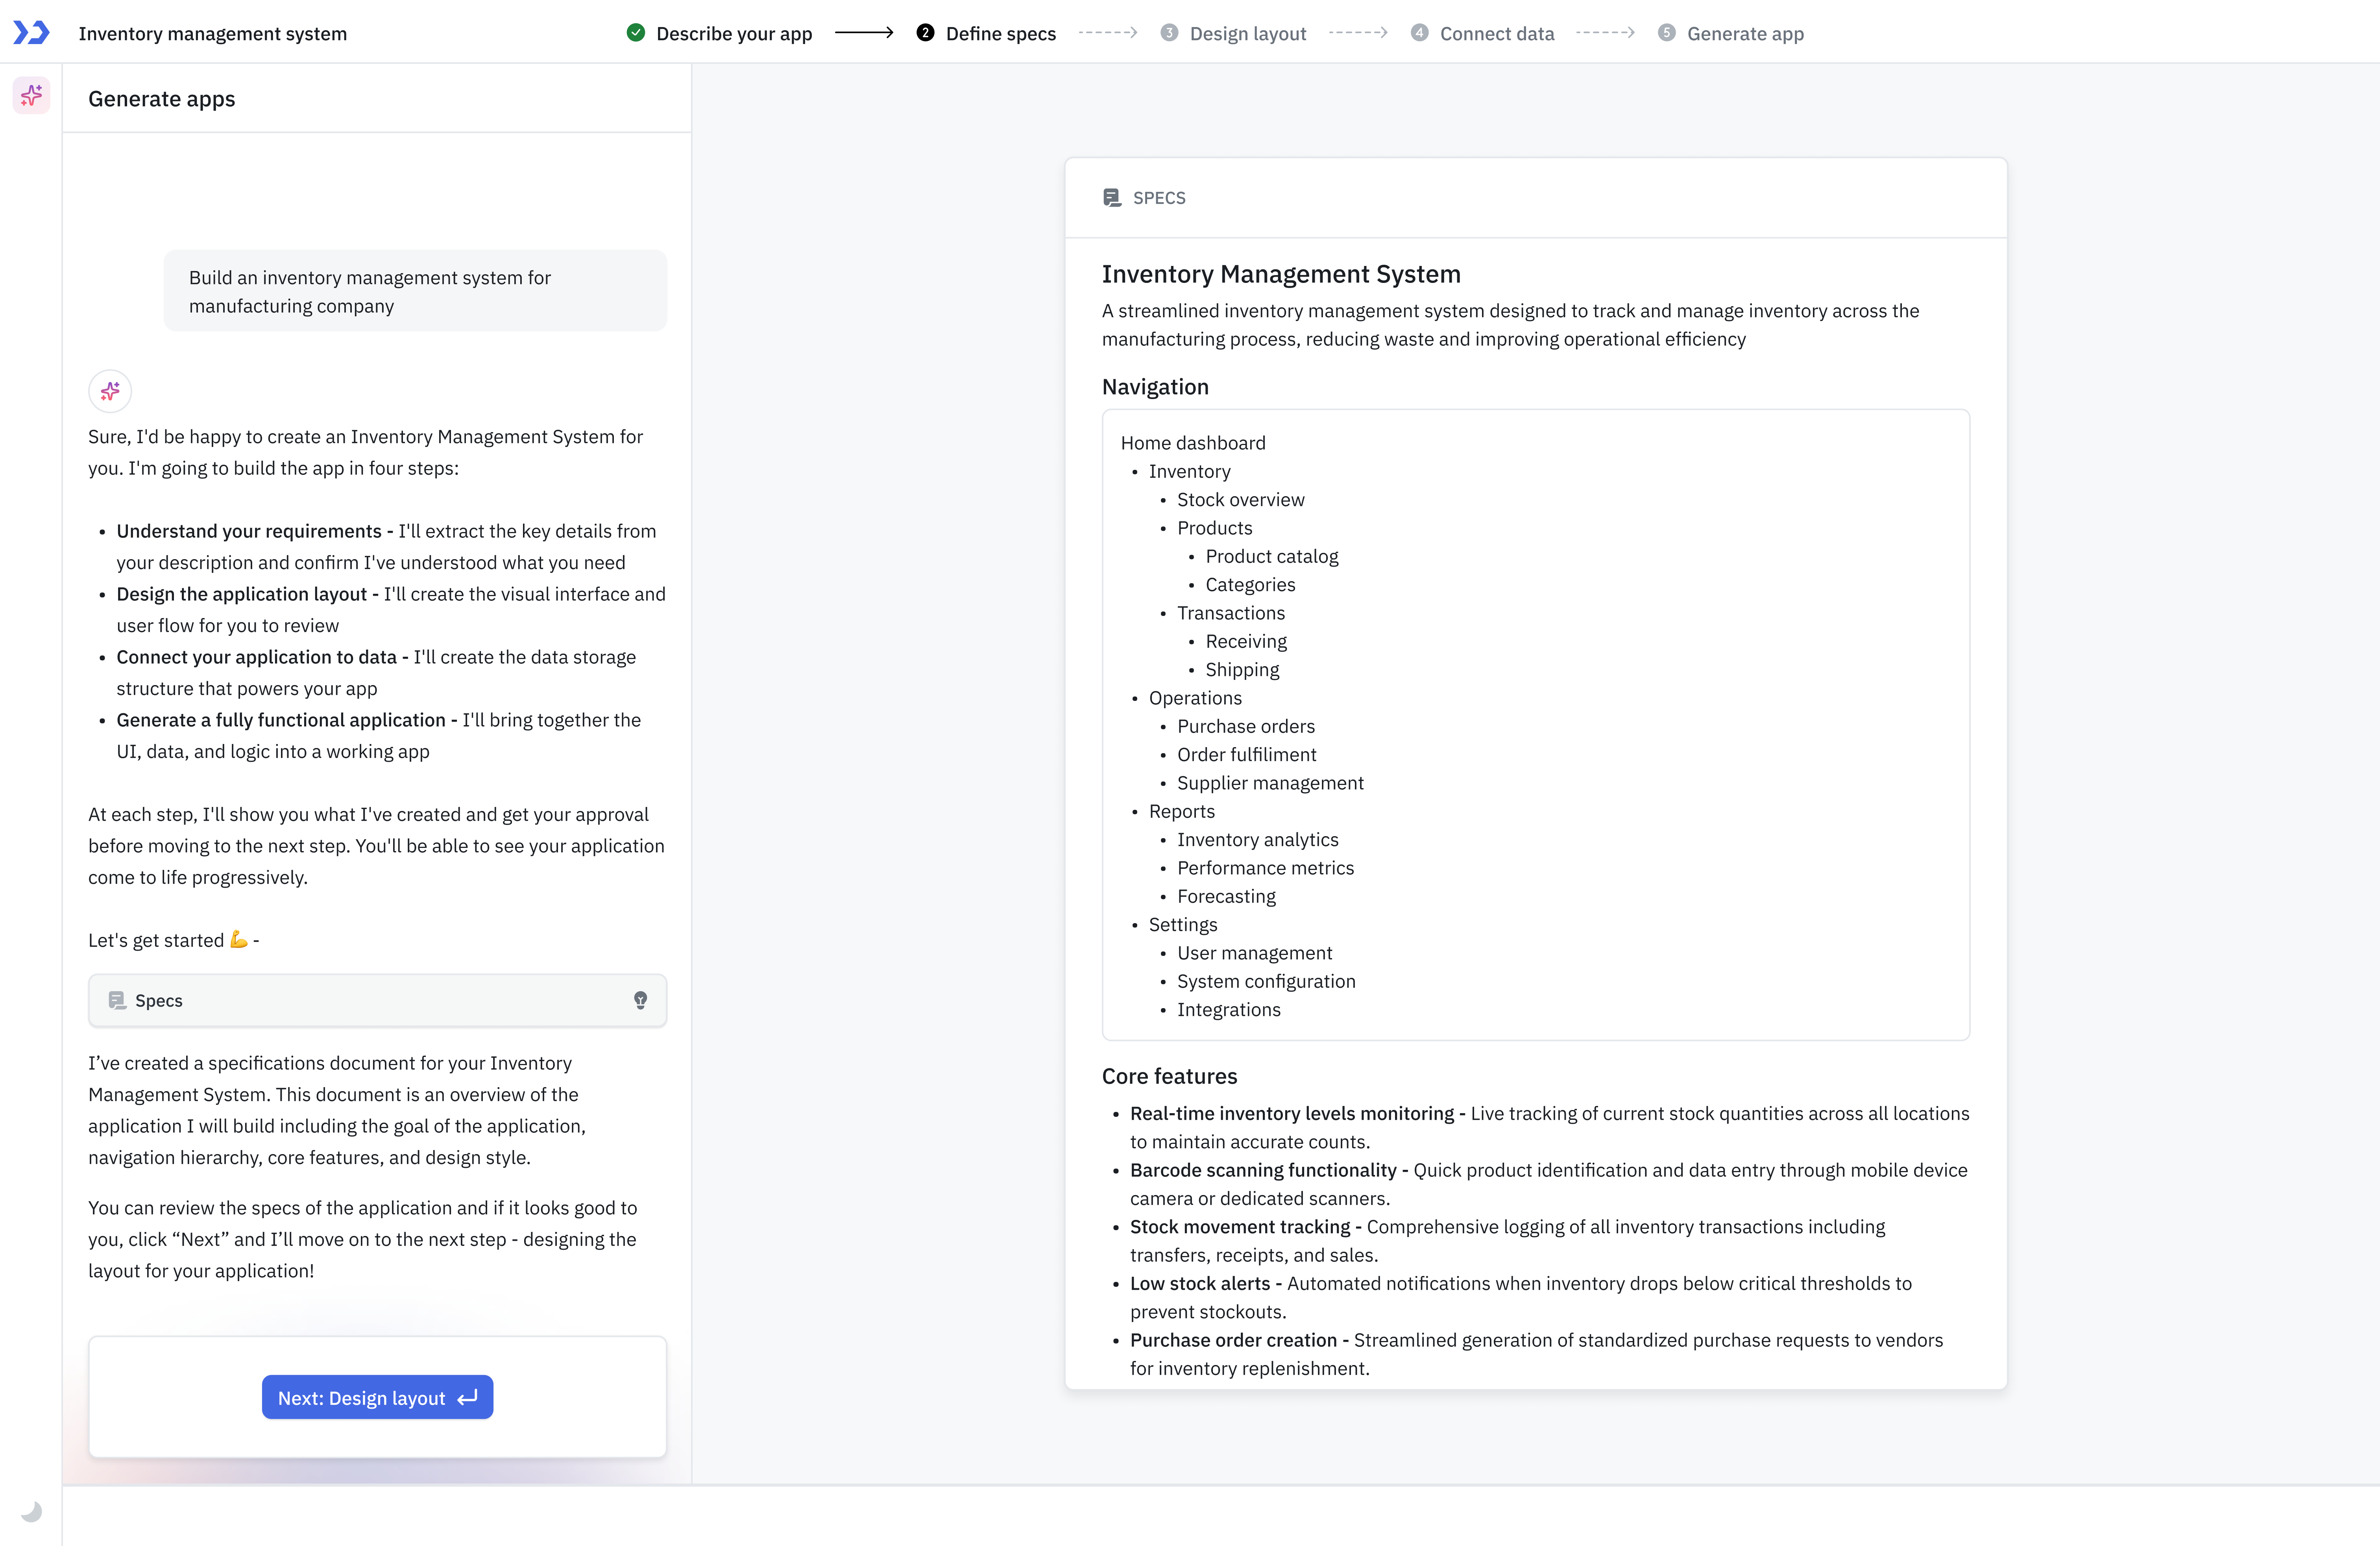2380x1546 pixels.
Task: Click the Inventory management system app title
Action: [213, 34]
